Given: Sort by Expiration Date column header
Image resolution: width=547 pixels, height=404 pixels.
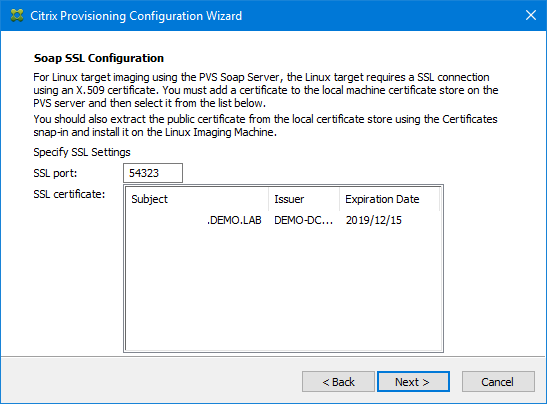Looking at the screenshot, I should (x=389, y=199).
